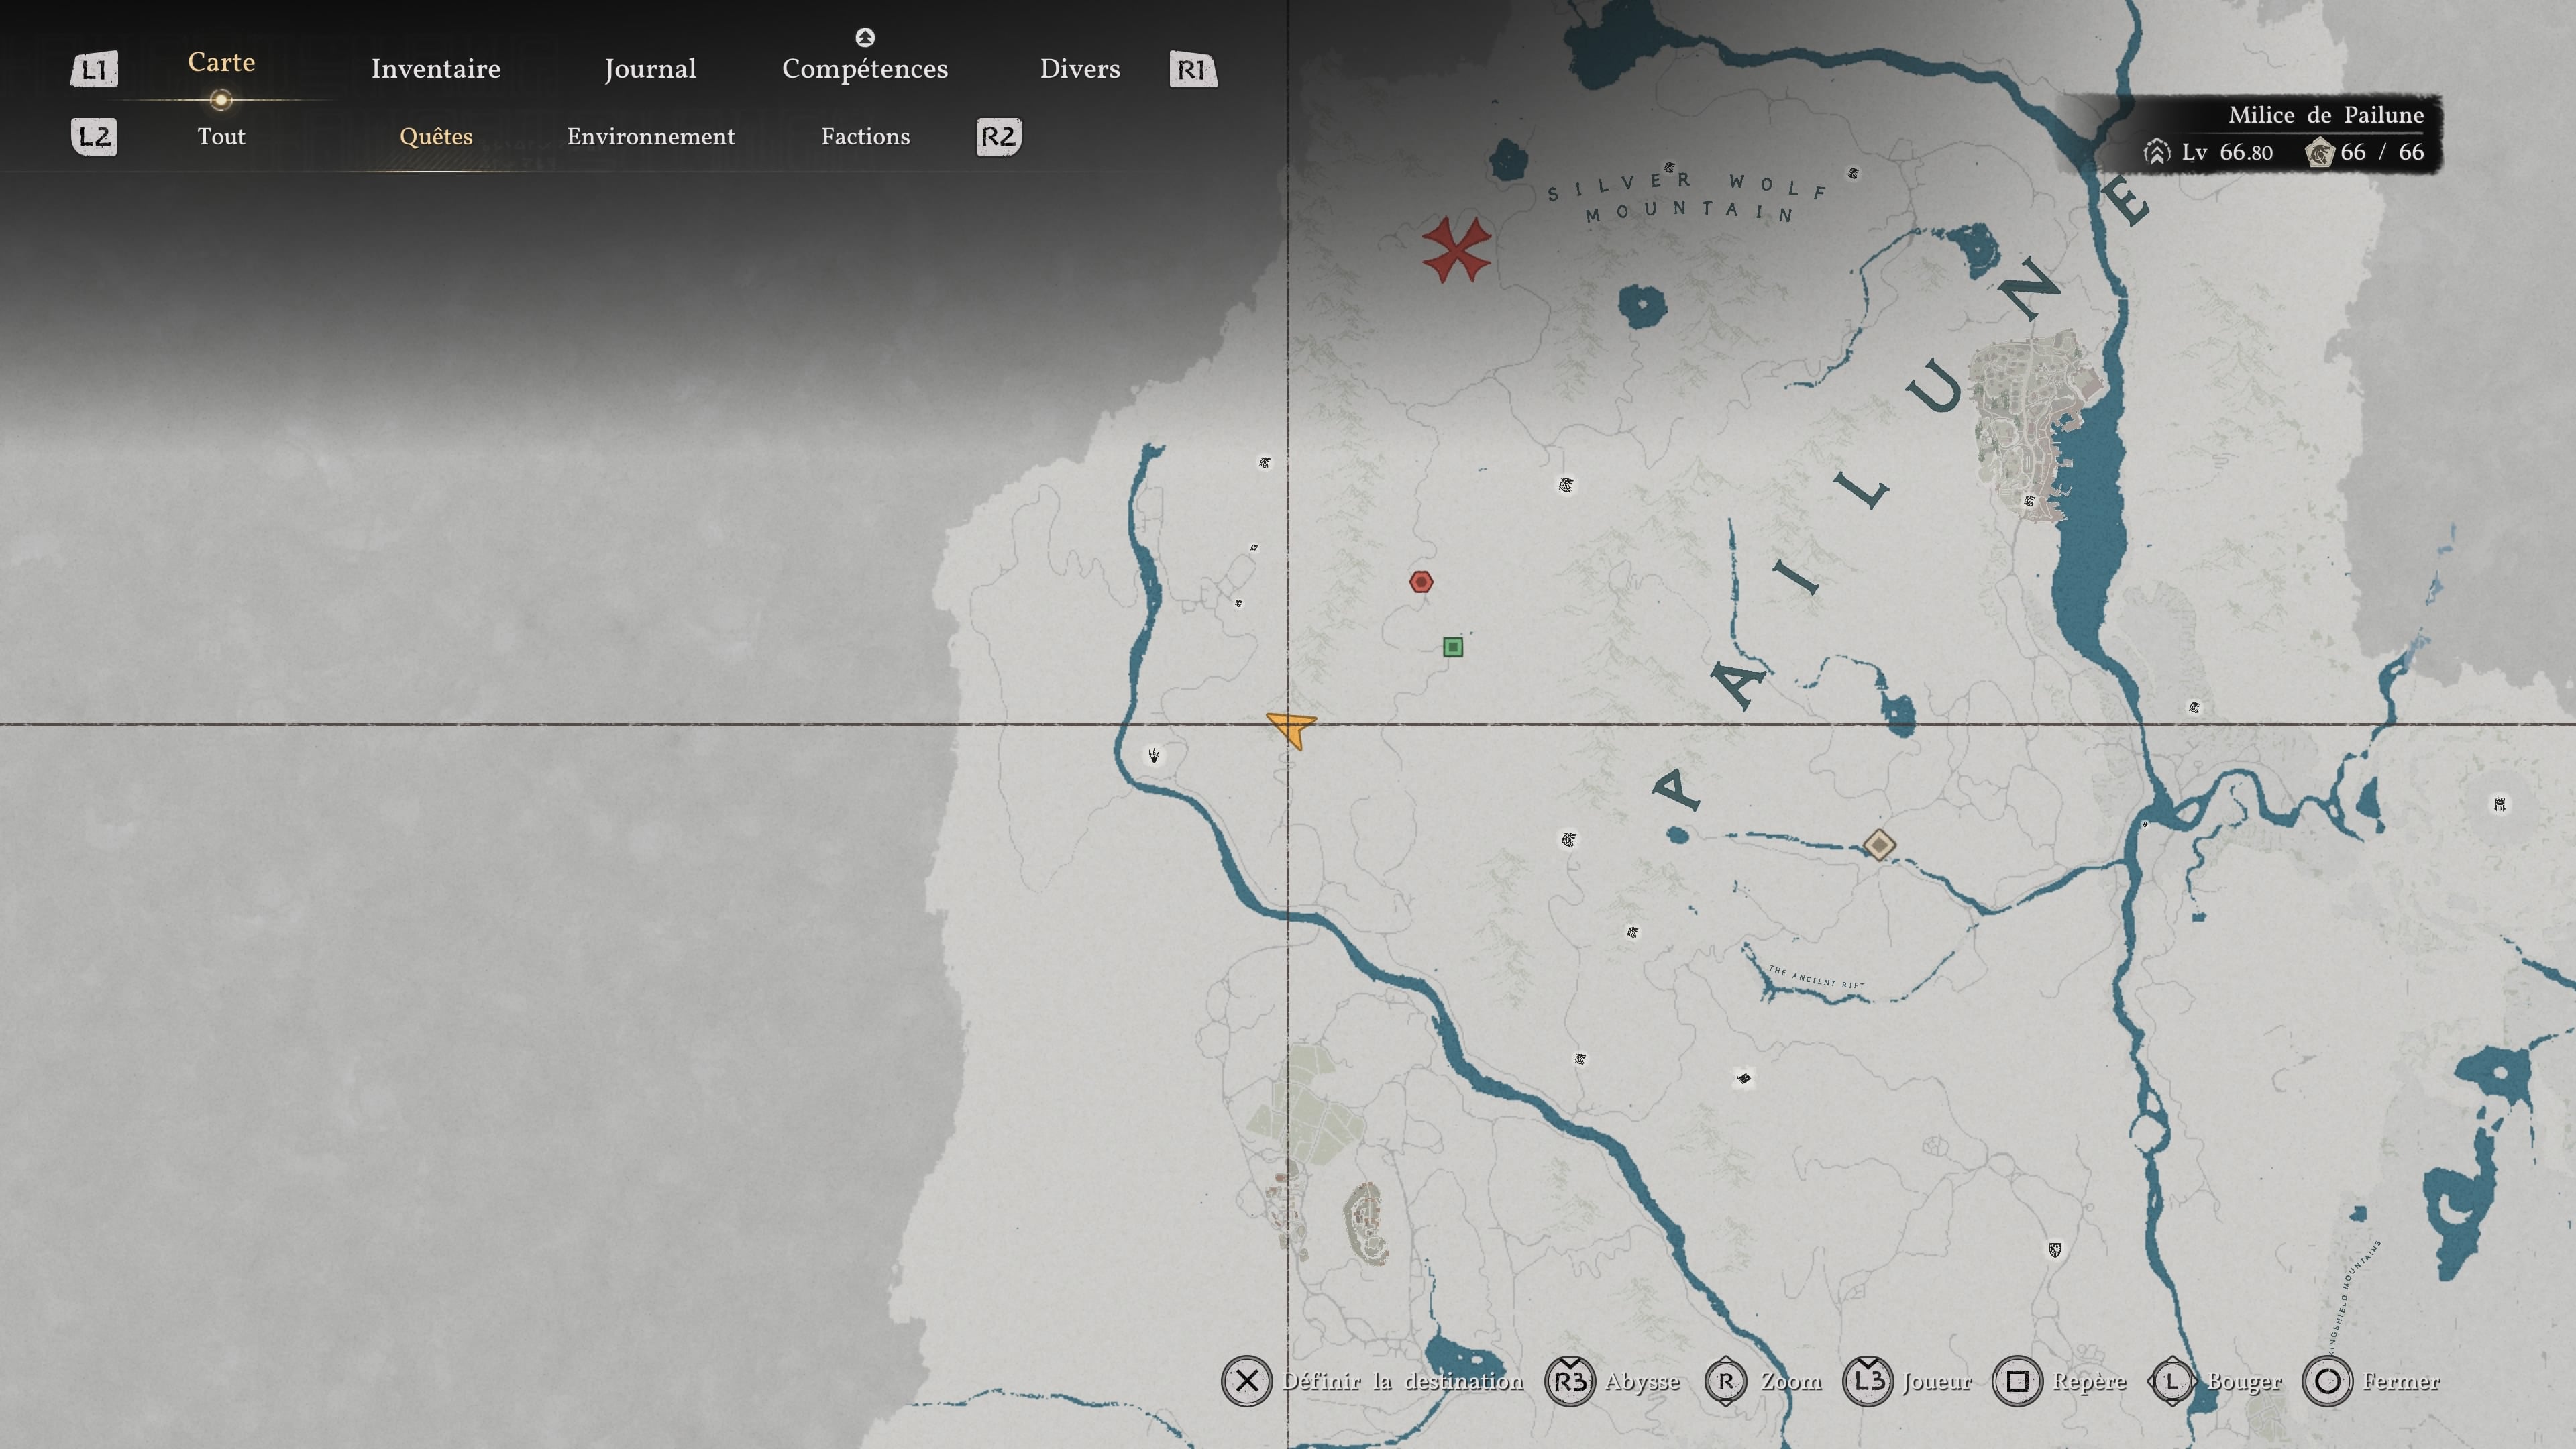Click the R2 trigger glyph
This screenshot has width=2576, height=1449.
999,136
